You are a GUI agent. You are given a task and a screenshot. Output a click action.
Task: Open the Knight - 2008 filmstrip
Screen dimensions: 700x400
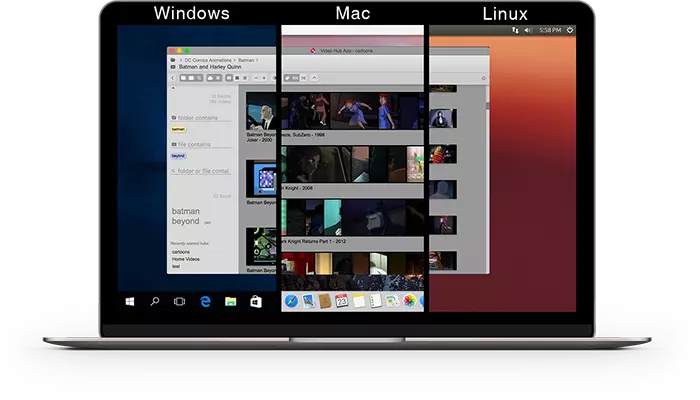coord(353,164)
